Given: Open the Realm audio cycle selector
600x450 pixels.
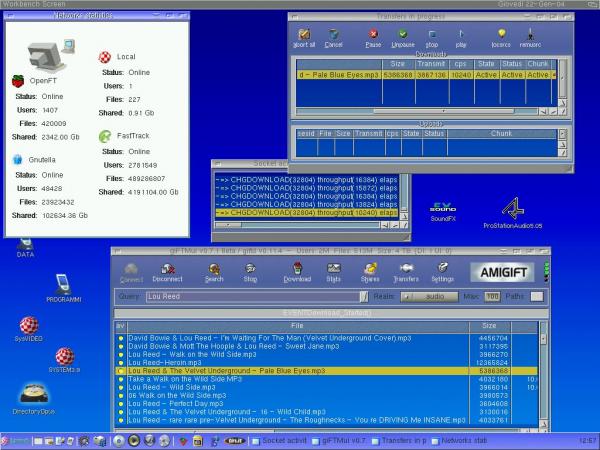Looking at the screenshot, I should (x=429, y=297).
